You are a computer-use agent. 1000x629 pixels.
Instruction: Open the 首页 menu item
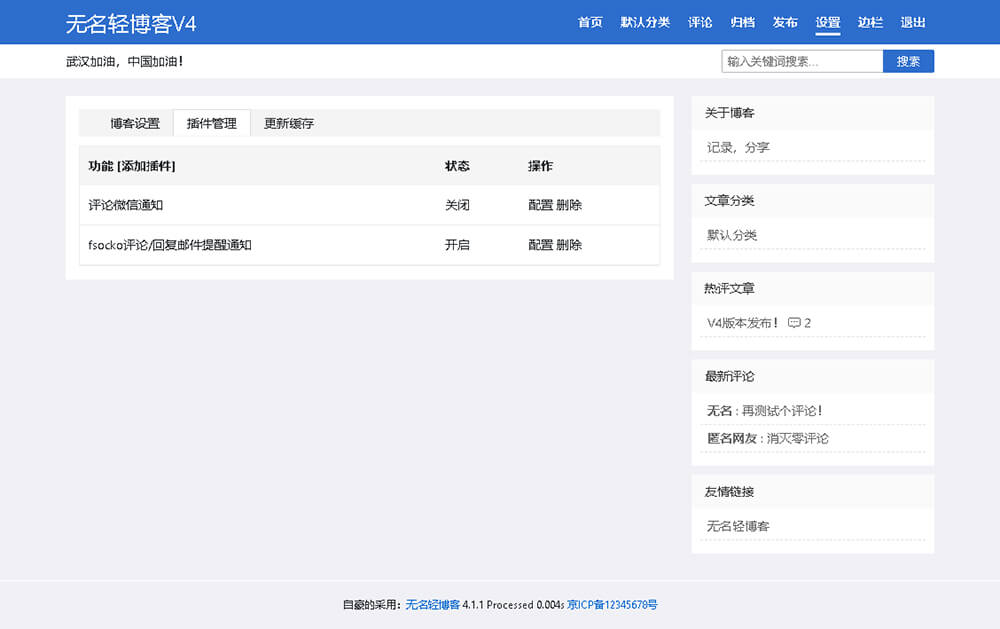[x=590, y=22]
